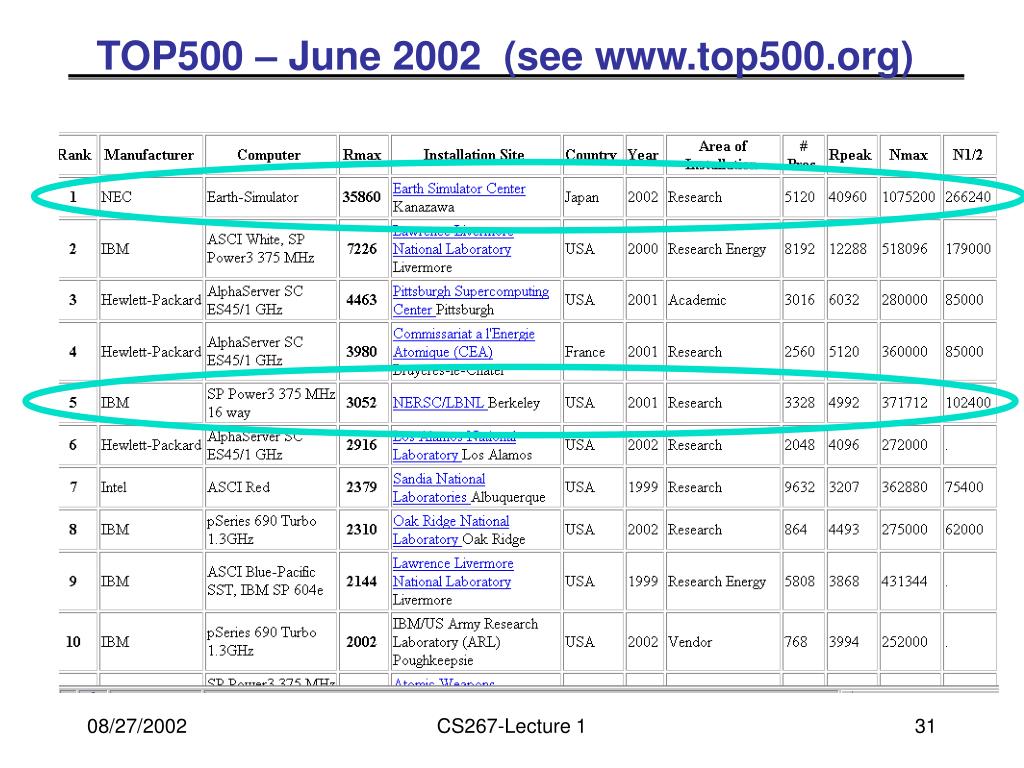Open Lawrence Livermore link in rank 9 row
Screen dimensions: 1024x768
[453, 572]
